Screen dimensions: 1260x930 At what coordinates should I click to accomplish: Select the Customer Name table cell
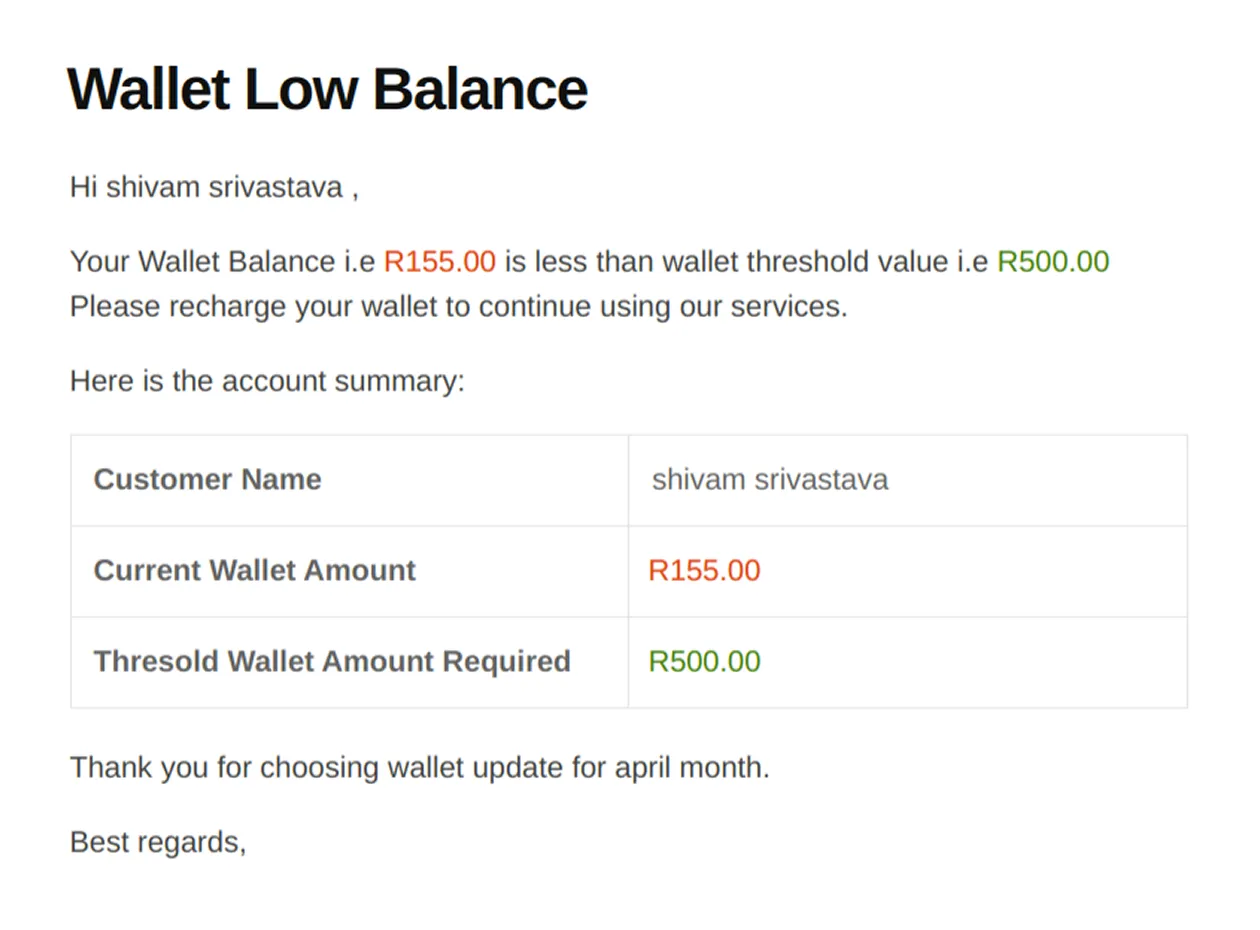click(349, 480)
